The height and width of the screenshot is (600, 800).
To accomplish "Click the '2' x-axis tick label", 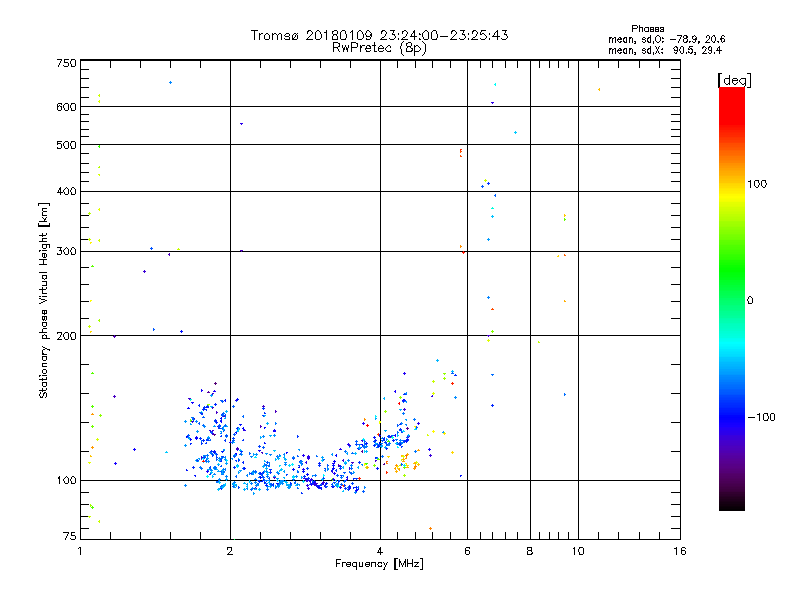I will (230, 551).
